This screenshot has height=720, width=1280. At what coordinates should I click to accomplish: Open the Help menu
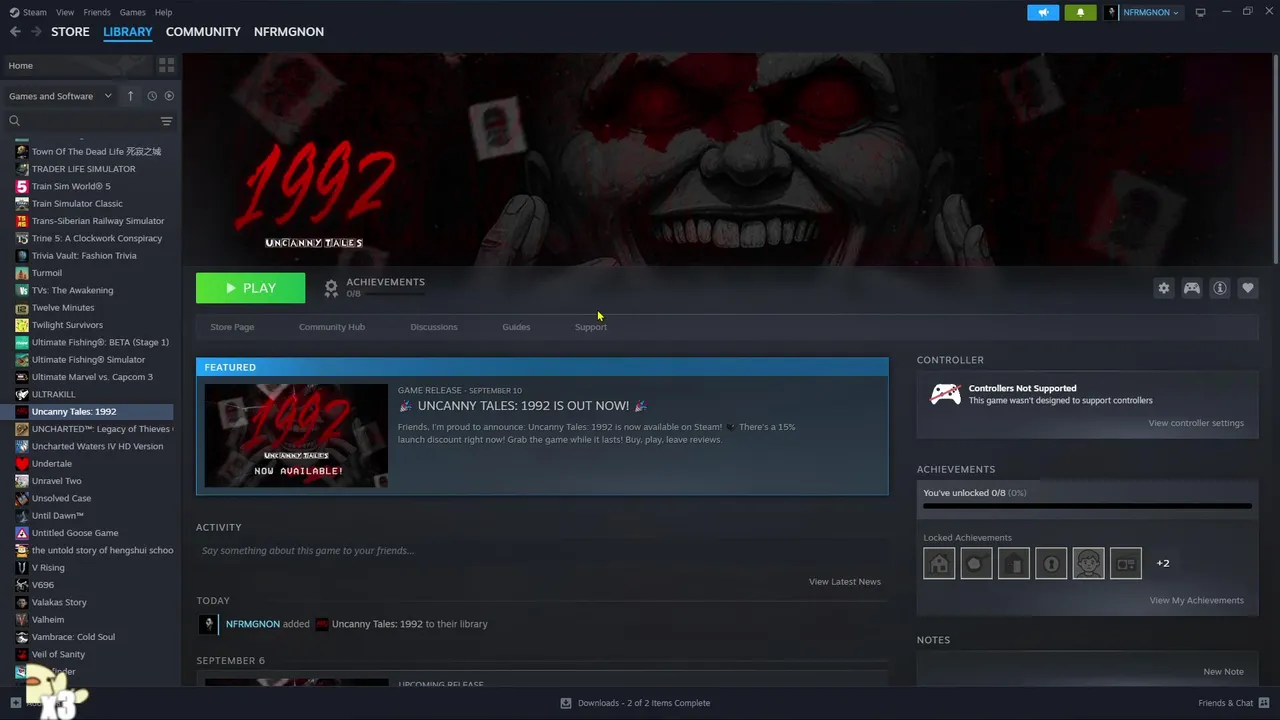(164, 12)
